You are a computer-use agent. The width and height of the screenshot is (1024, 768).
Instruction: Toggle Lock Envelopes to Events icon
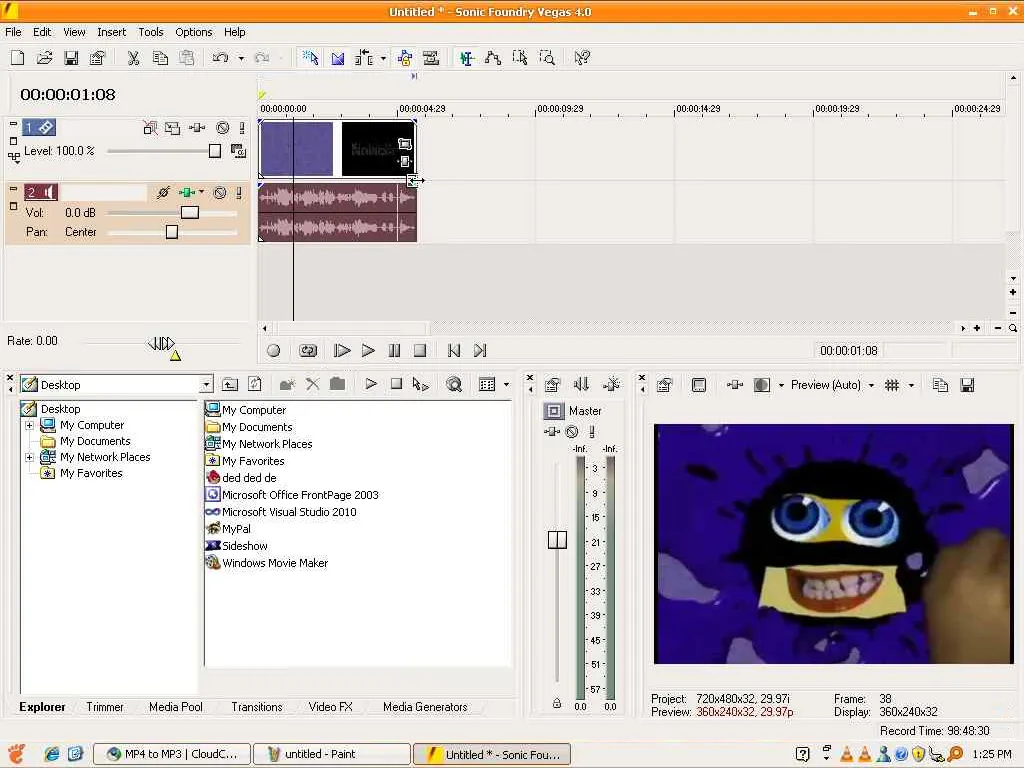click(405, 57)
